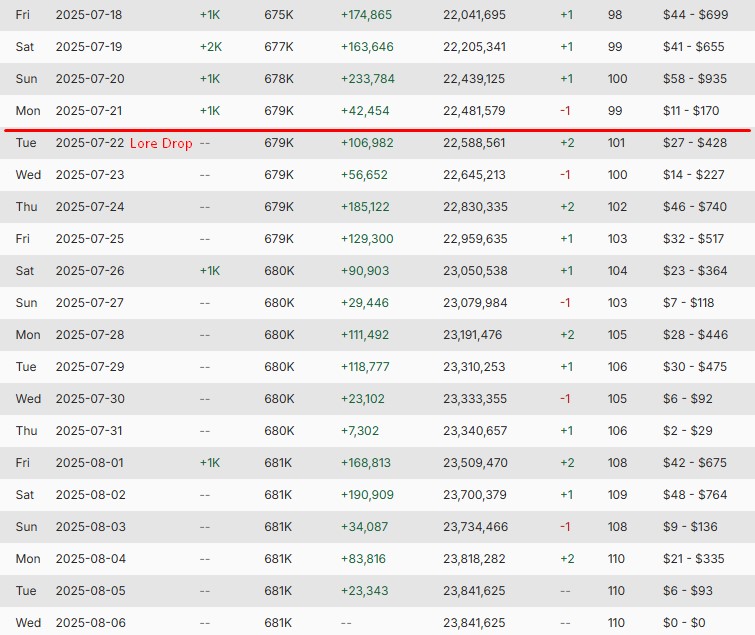Click the +233,784 views value
Viewport: 755px width, 635px height.
click(368, 79)
